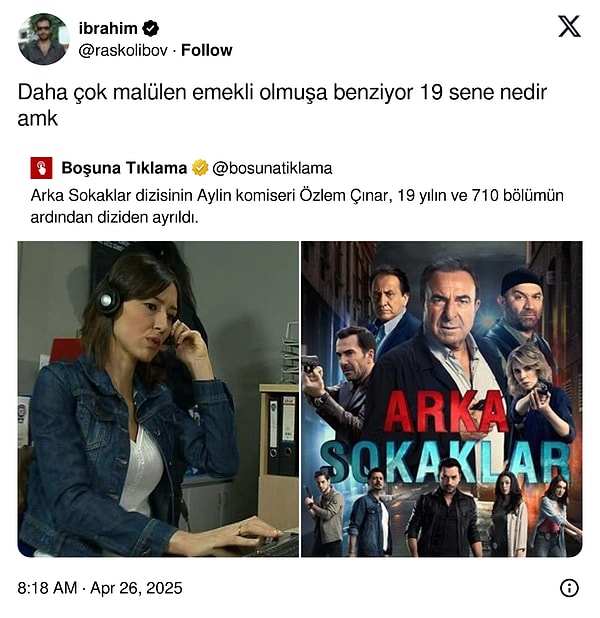Open the X logo link
The image size is (600, 618).
coord(569,26)
